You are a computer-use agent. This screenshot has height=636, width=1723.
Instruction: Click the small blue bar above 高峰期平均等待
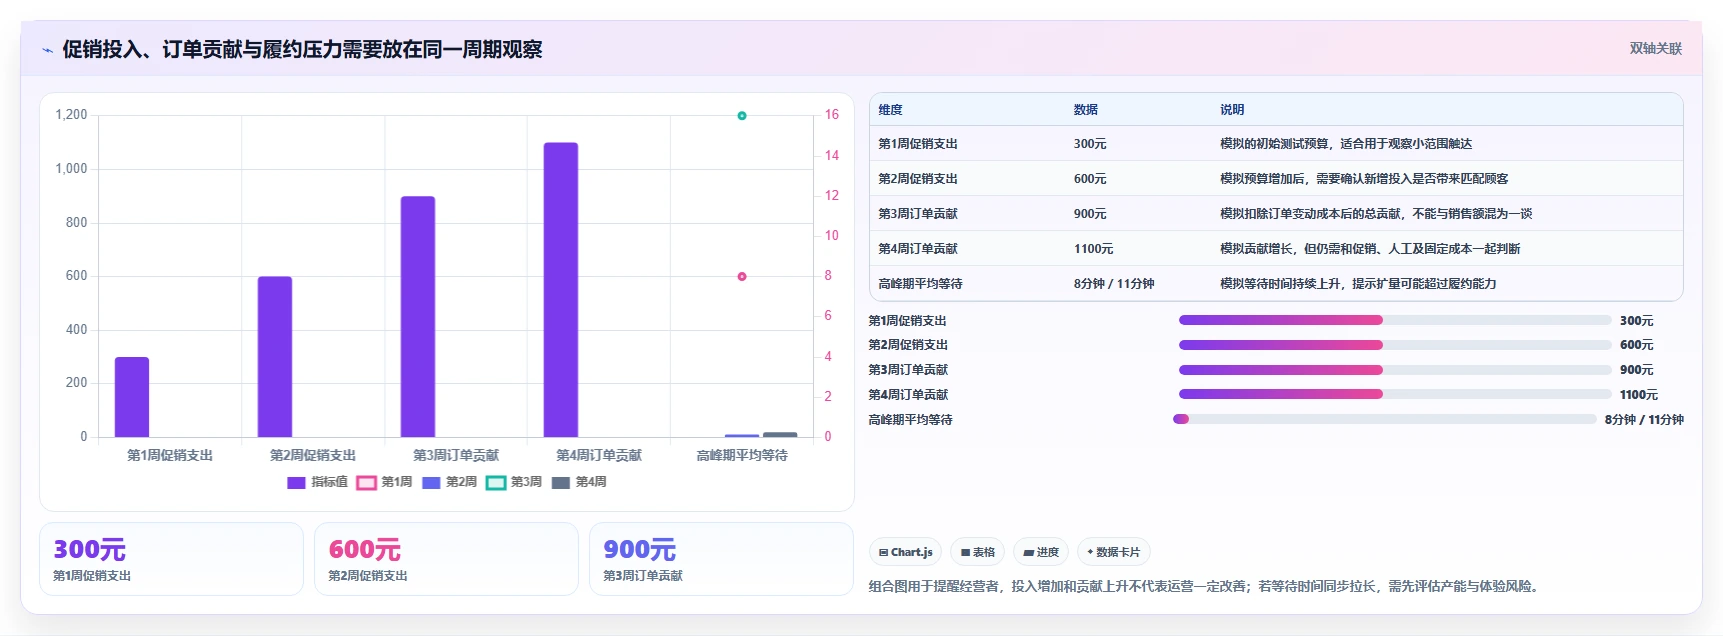tap(742, 436)
